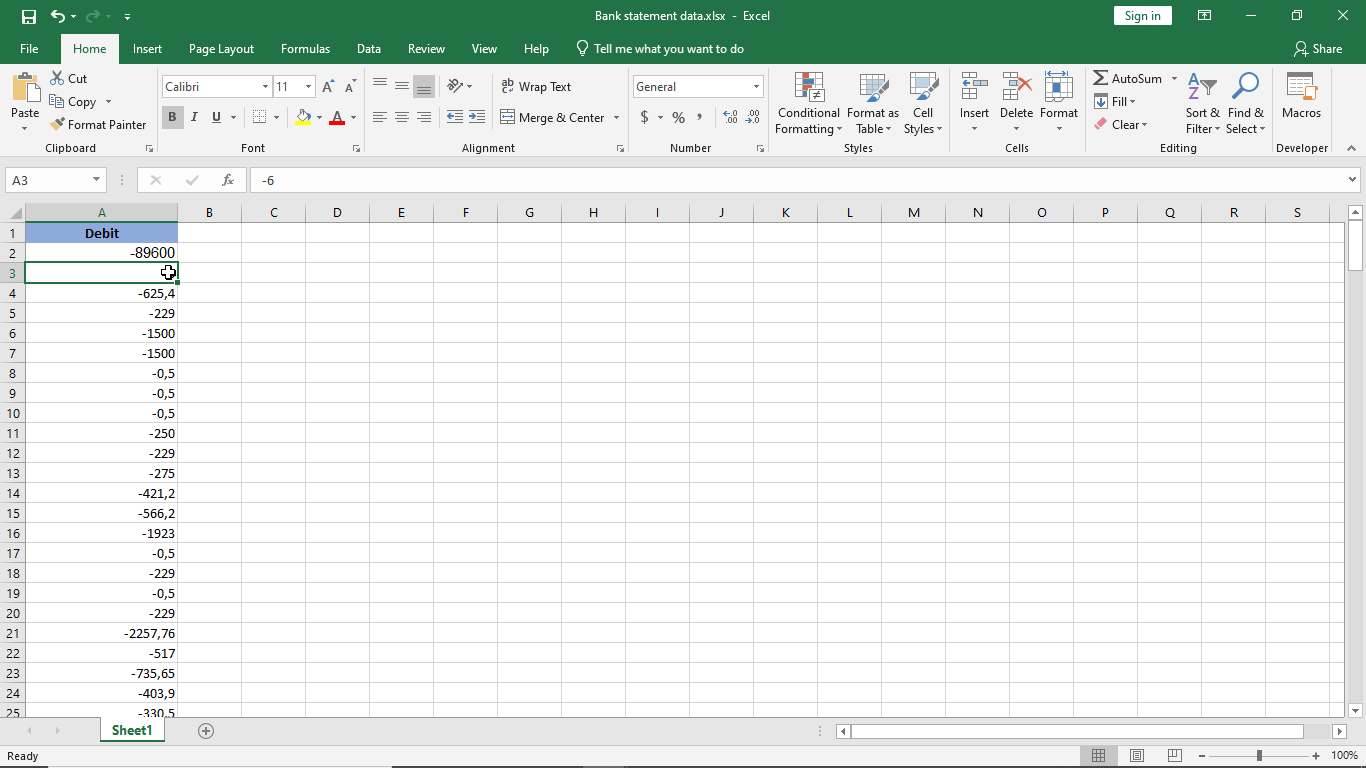Switch to the Review tab

(426, 48)
